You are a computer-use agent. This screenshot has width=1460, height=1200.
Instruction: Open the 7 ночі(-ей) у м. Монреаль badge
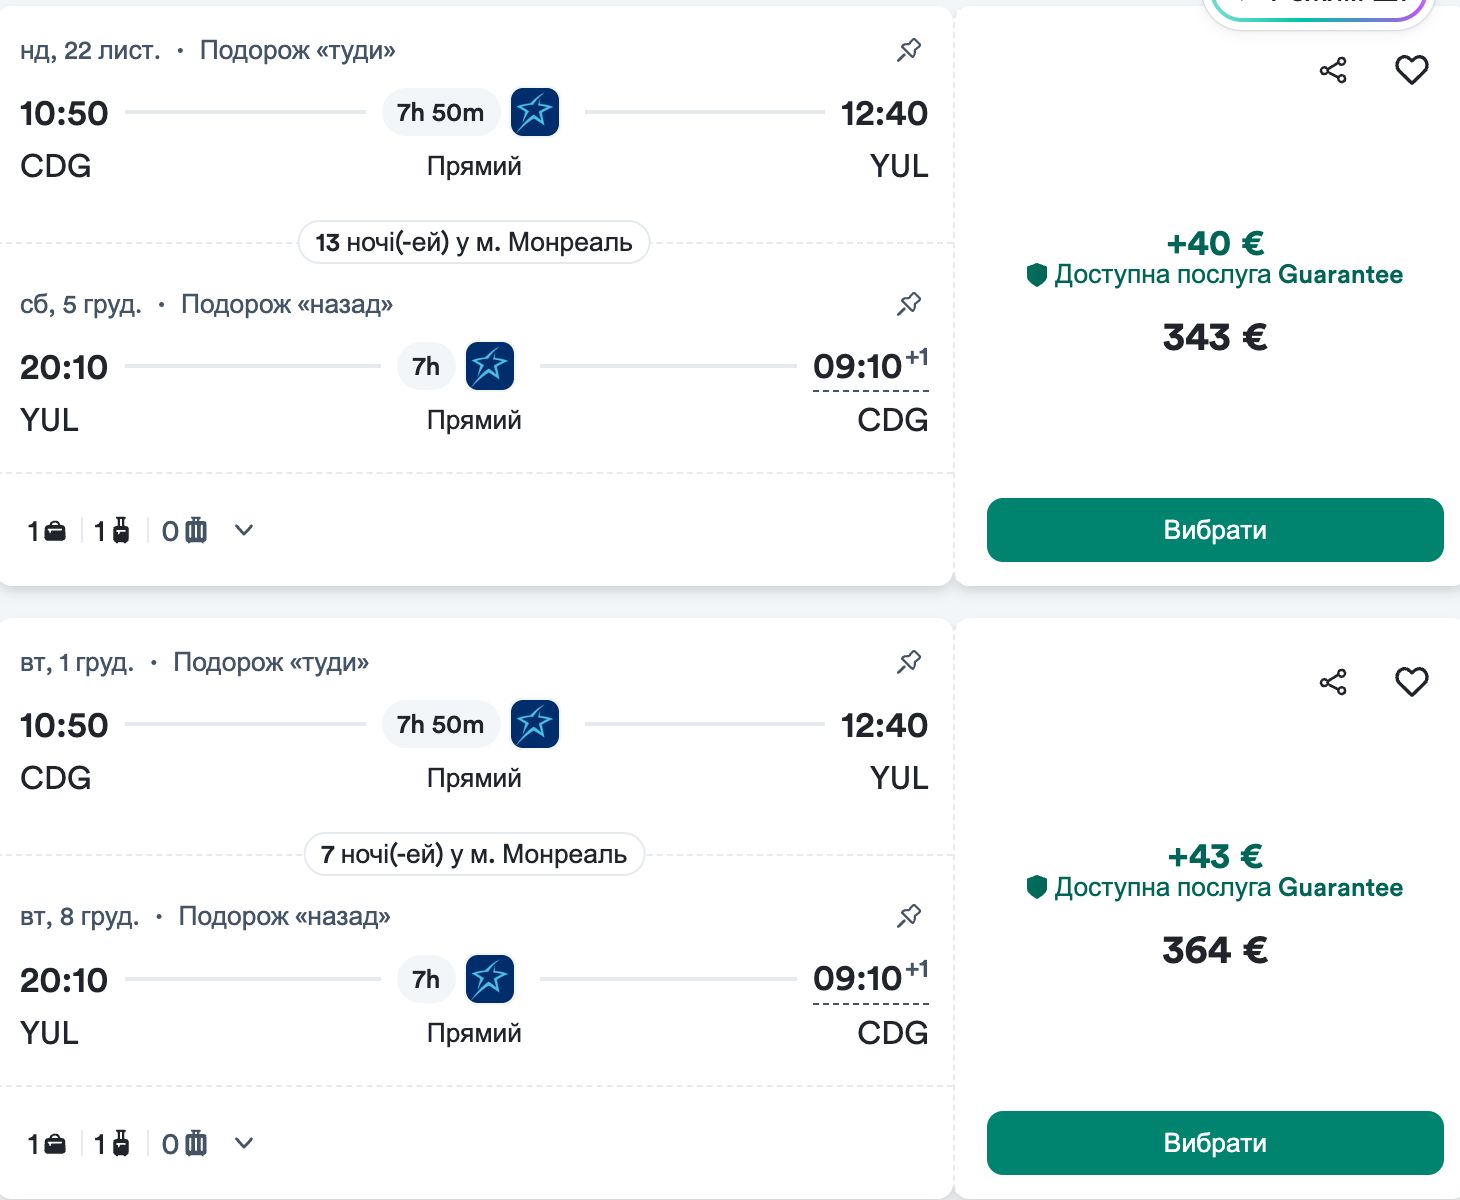(x=474, y=855)
